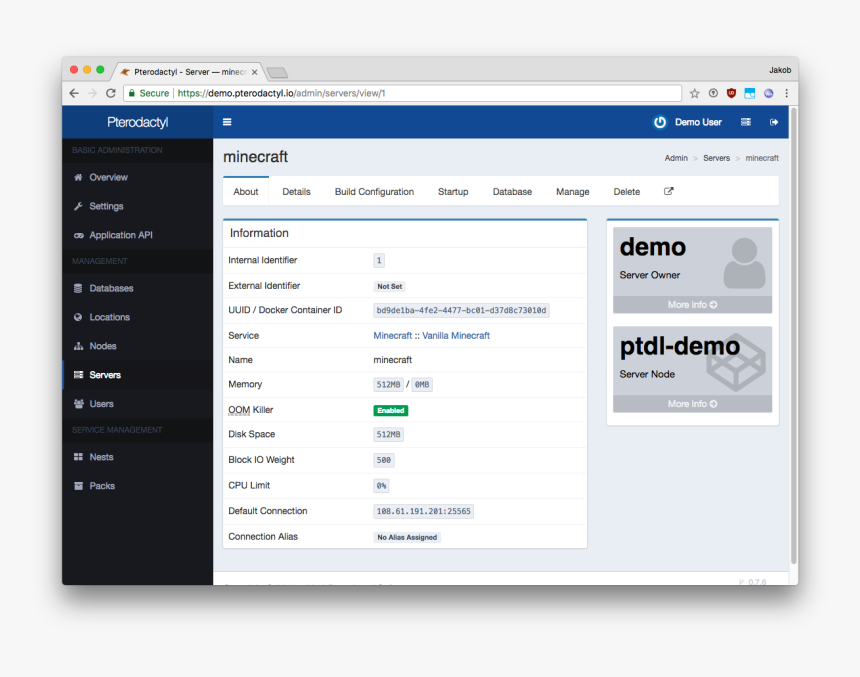Switch to the Build Configuration tab
Screen dimensions: 860x677
374,192
